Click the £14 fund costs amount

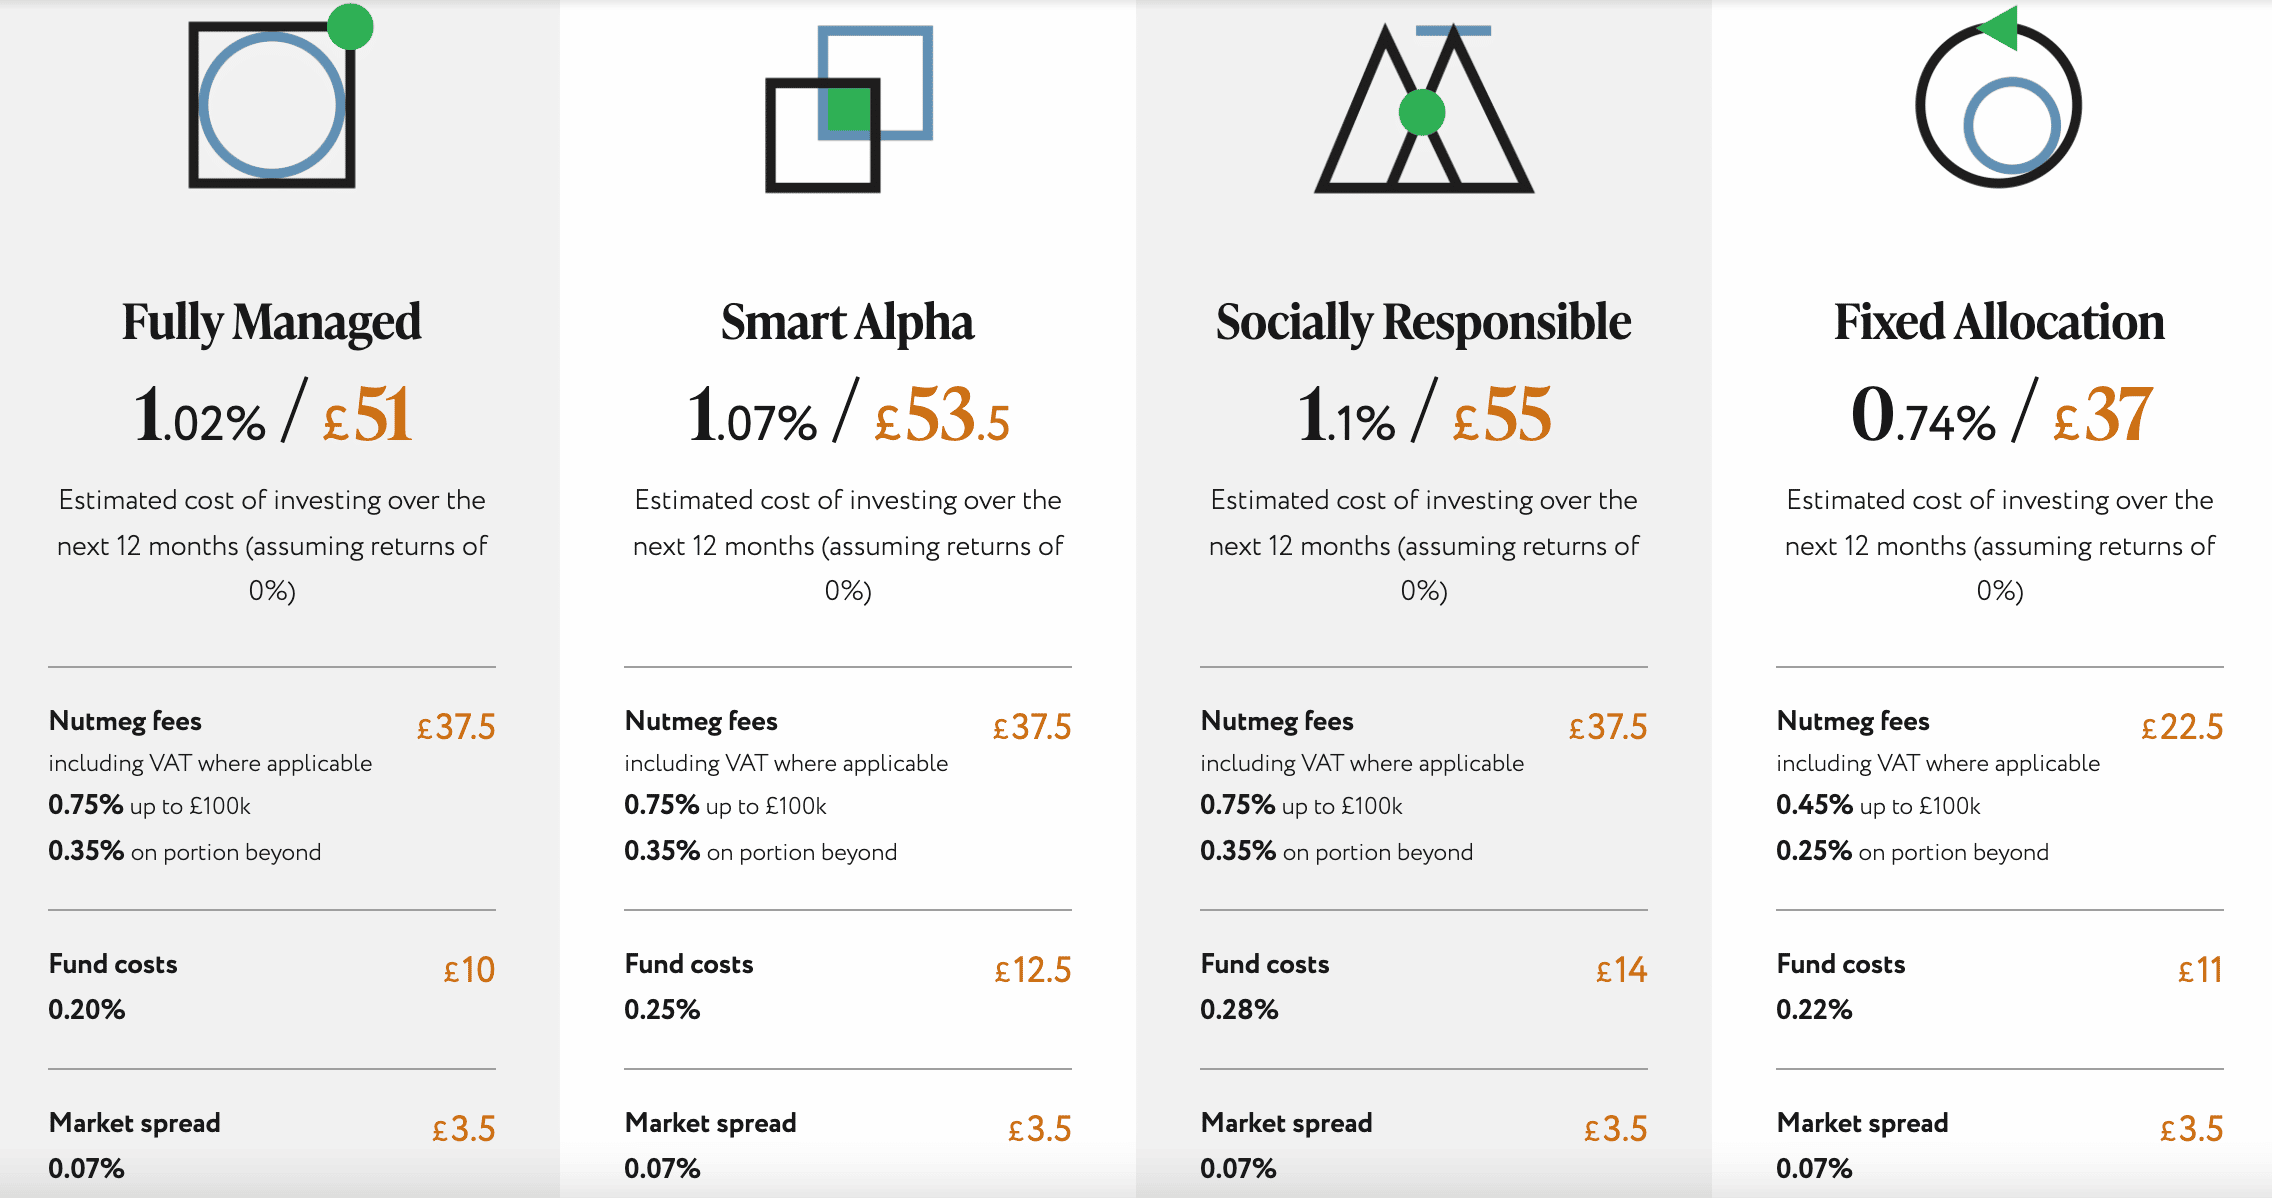pos(1622,970)
